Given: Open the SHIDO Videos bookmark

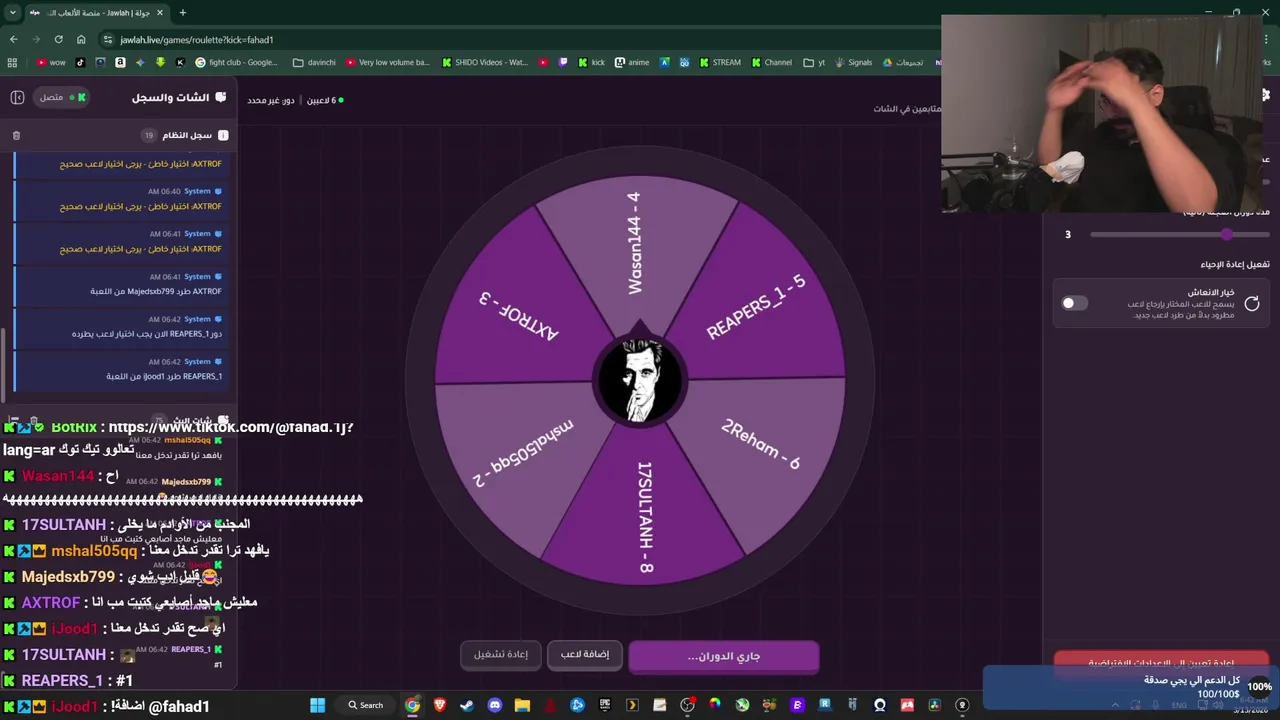Looking at the screenshot, I should pyautogui.click(x=483, y=62).
